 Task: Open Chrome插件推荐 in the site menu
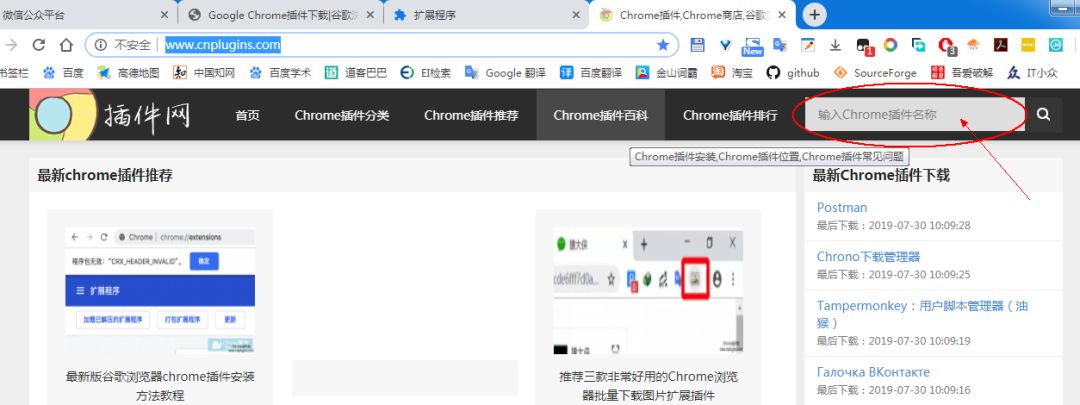(471, 115)
